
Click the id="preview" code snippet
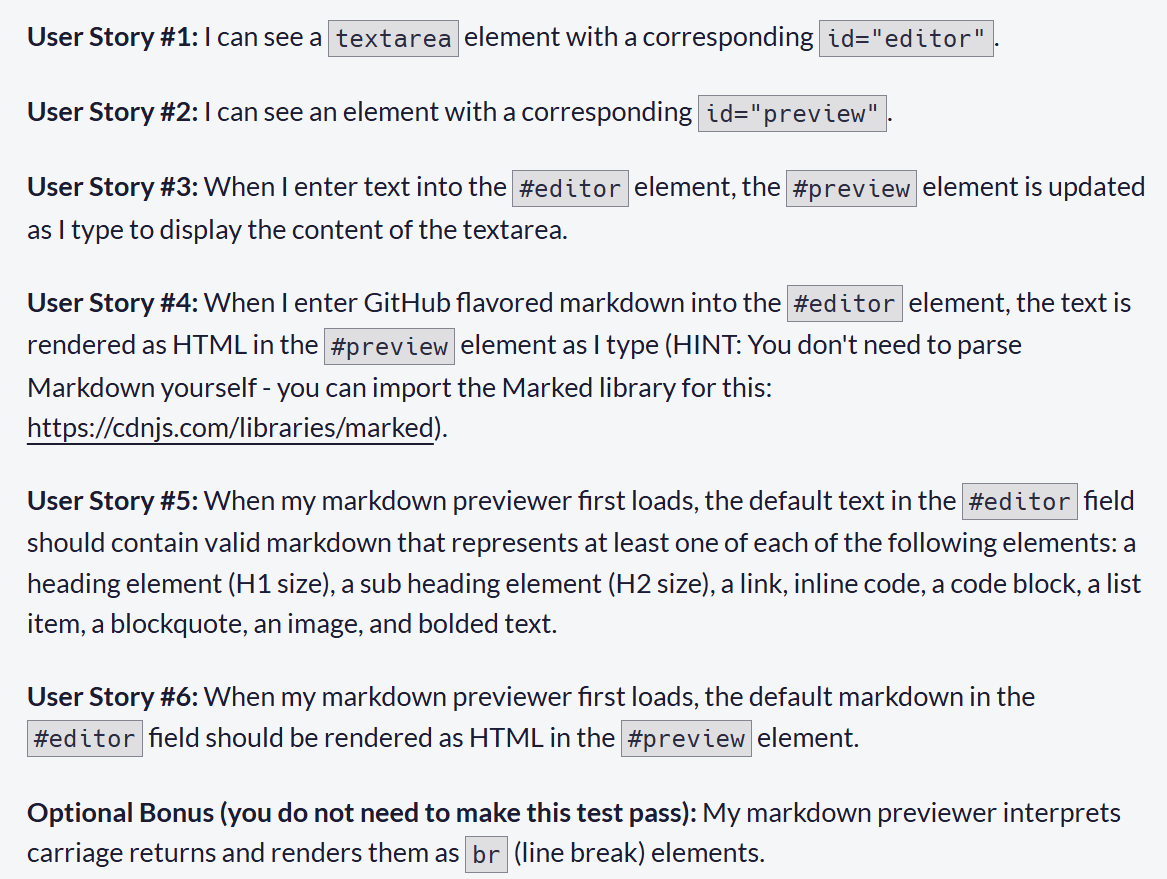click(792, 114)
